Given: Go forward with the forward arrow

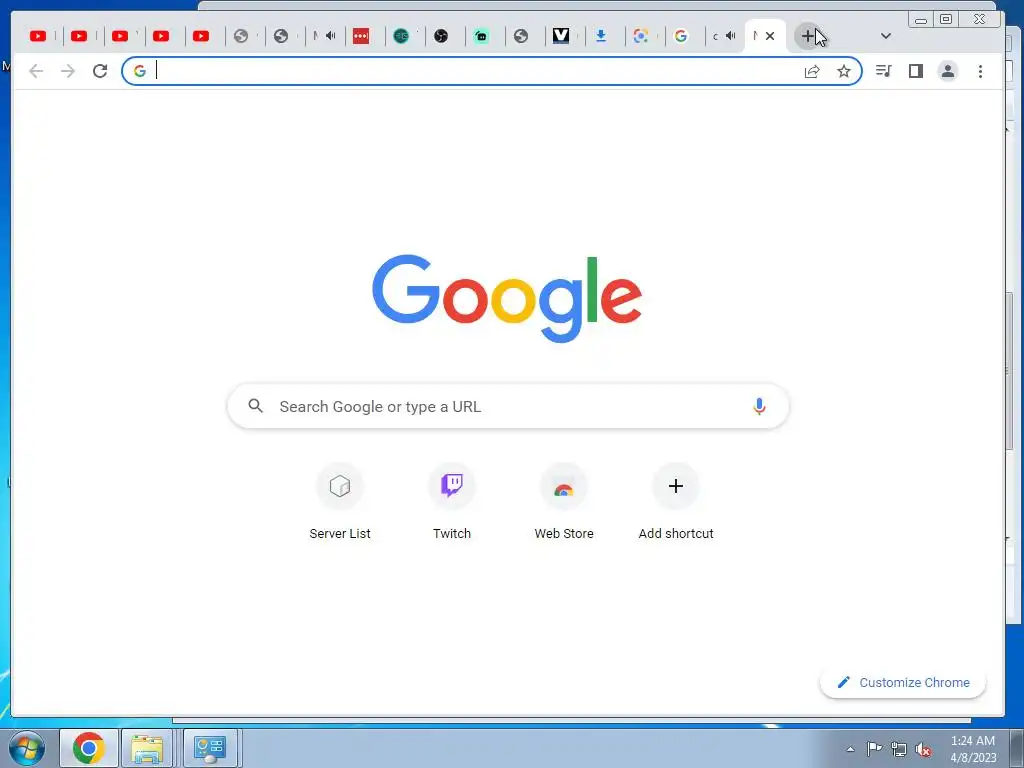Looking at the screenshot, I should (68, 71).
